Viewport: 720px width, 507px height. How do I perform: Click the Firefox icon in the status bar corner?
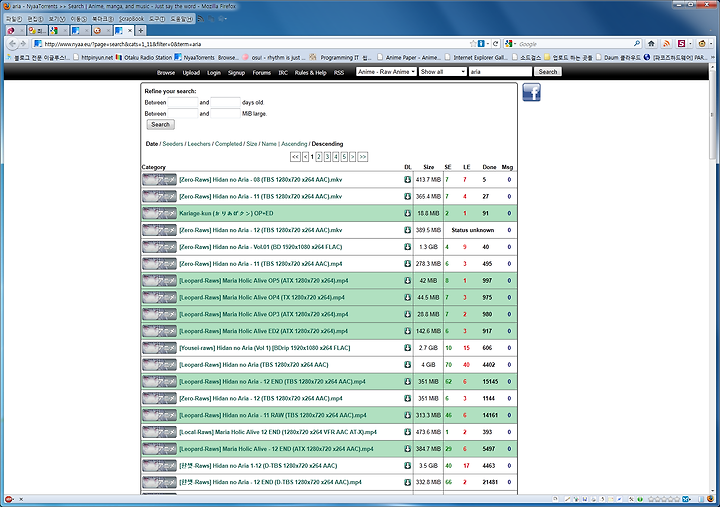click(711, 499)
